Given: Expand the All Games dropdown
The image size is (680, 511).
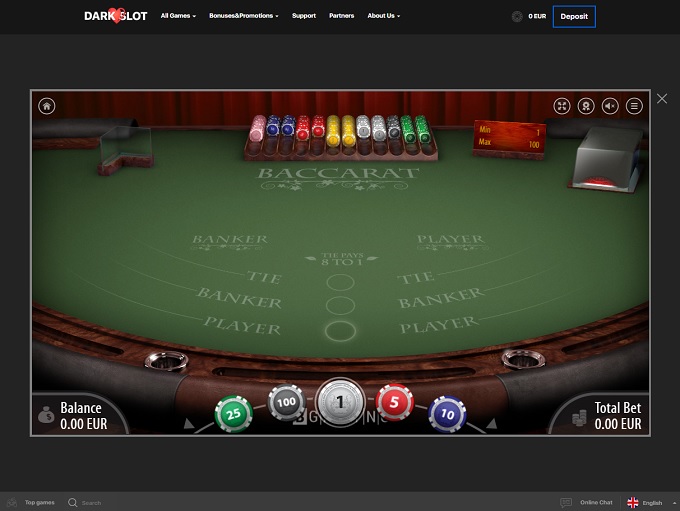Looking at the screenshot, I should tap(178, 16).
